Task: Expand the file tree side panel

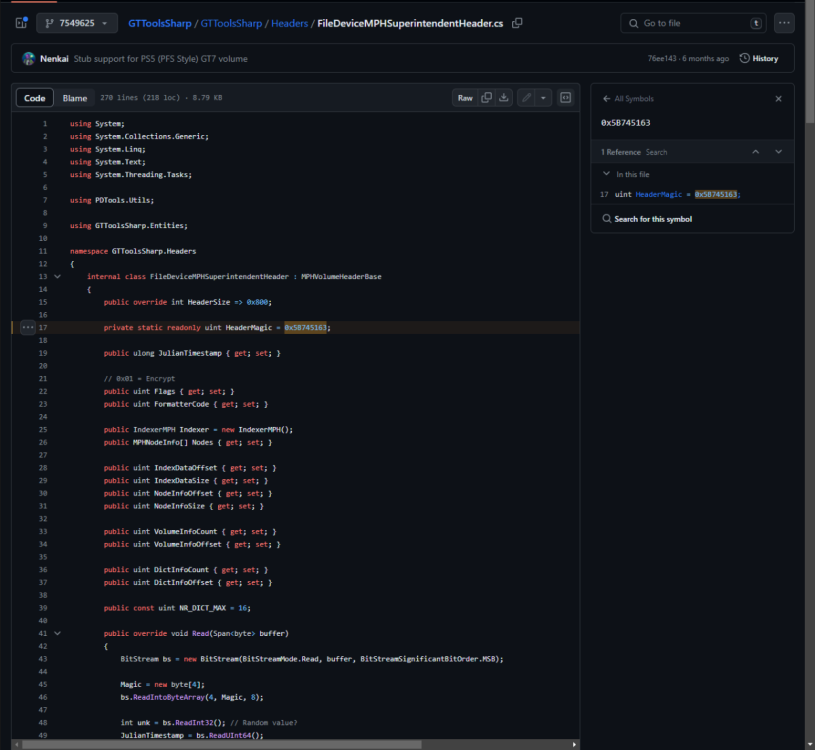Action: (21, 23)
